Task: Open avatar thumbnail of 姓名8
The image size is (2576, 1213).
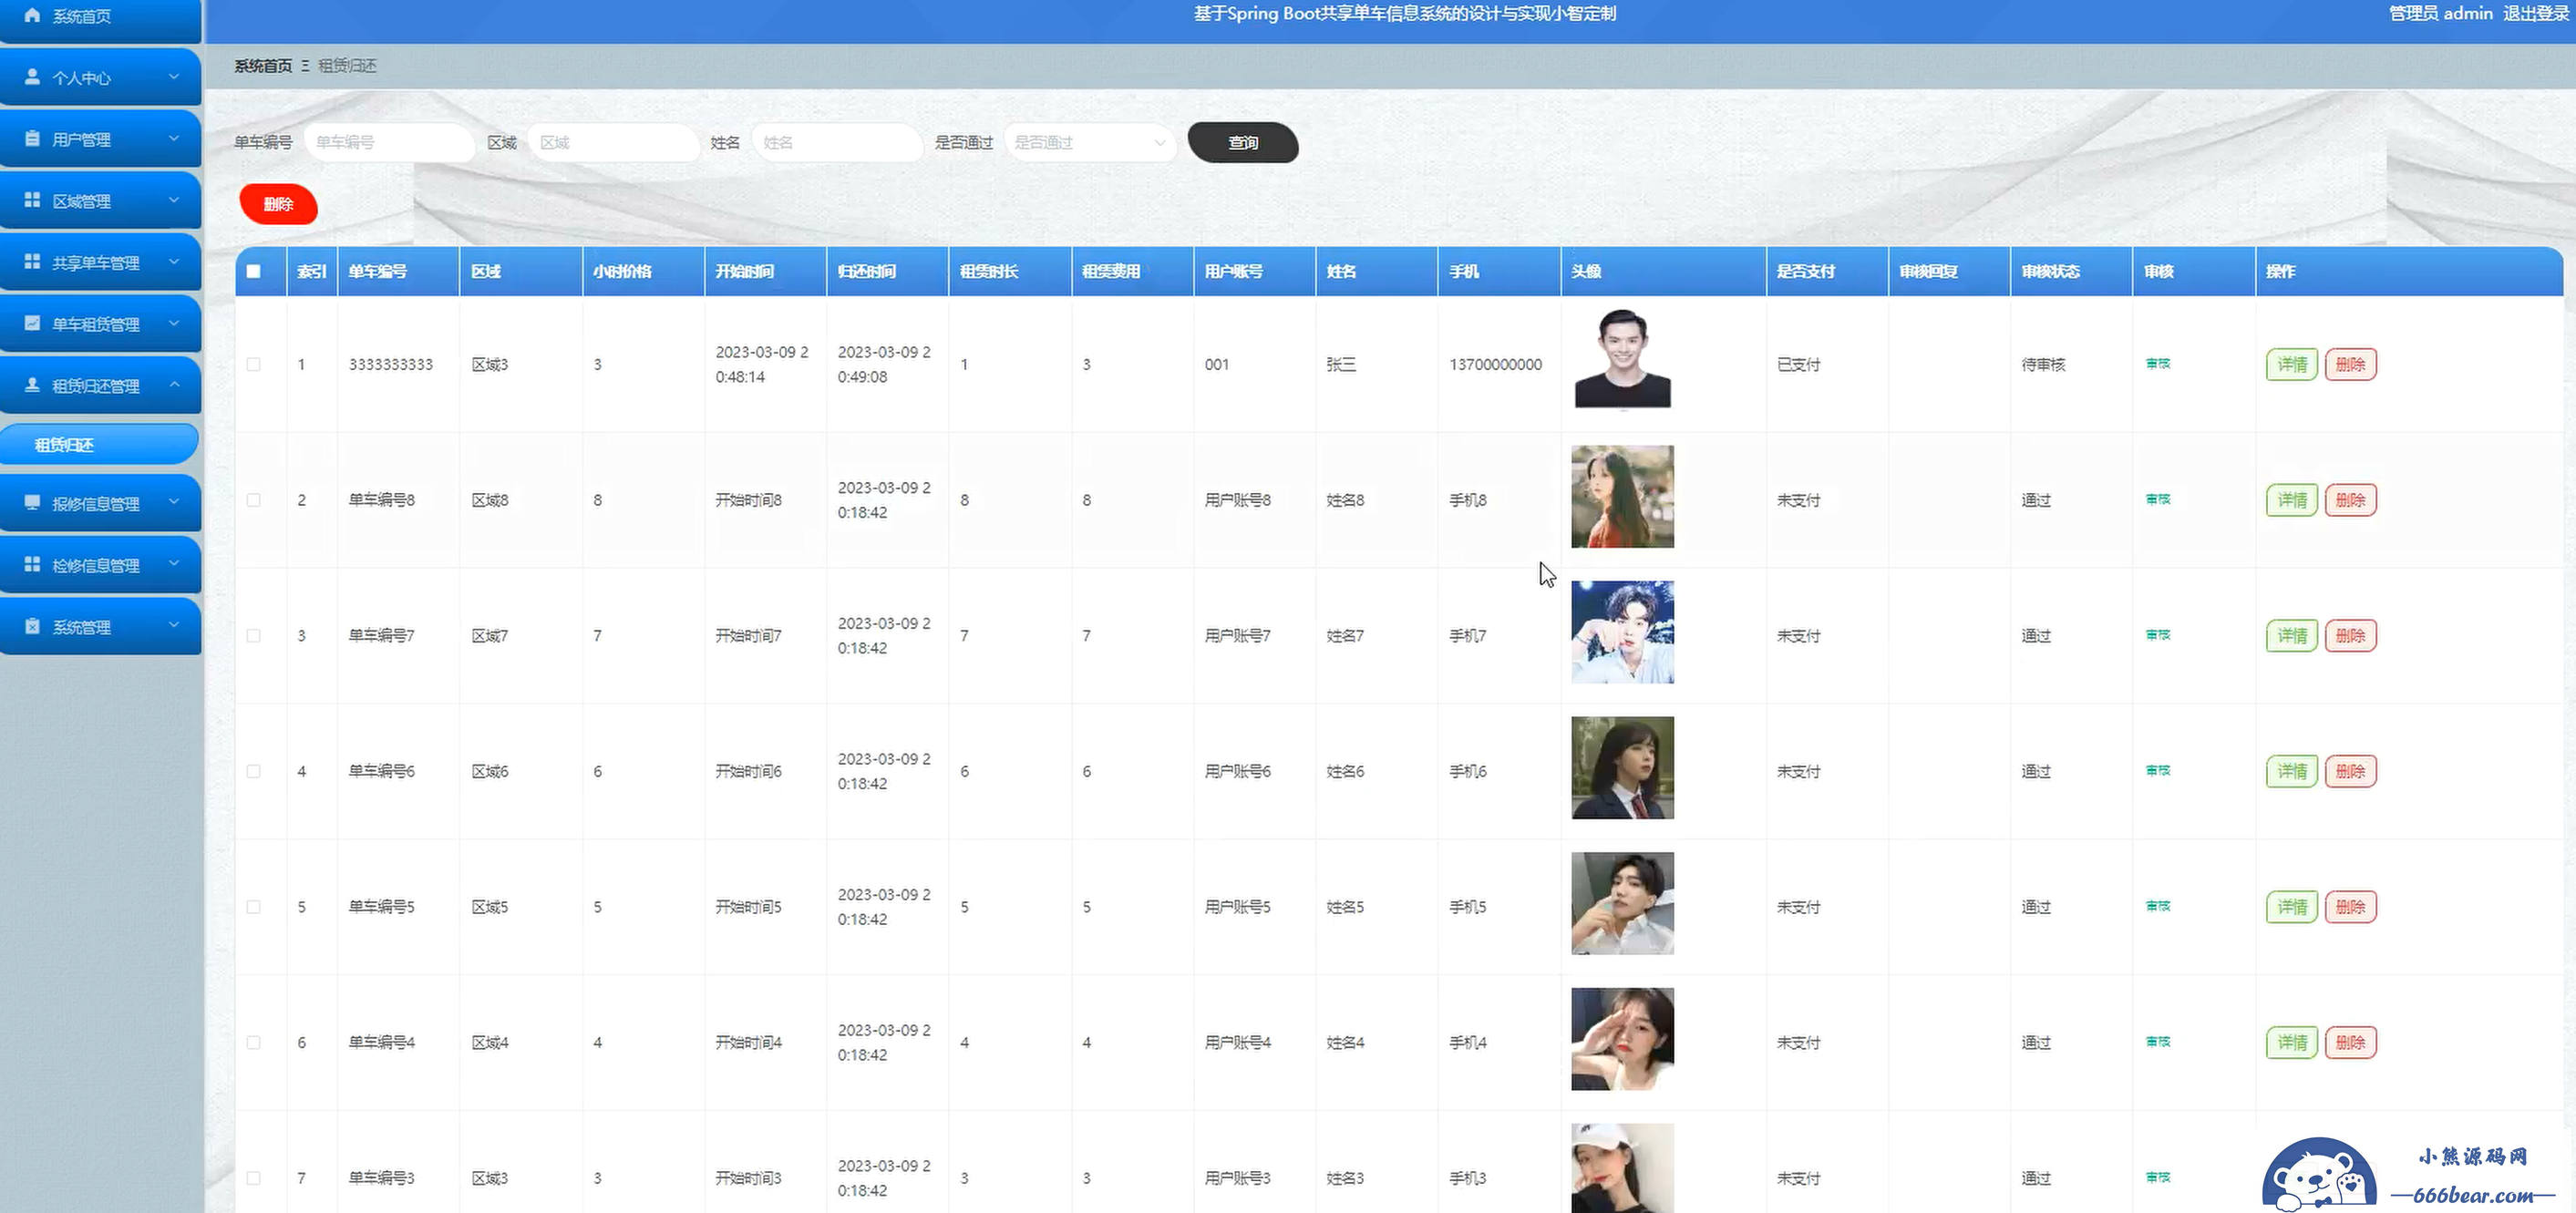Action: (x=1622, y=496)
